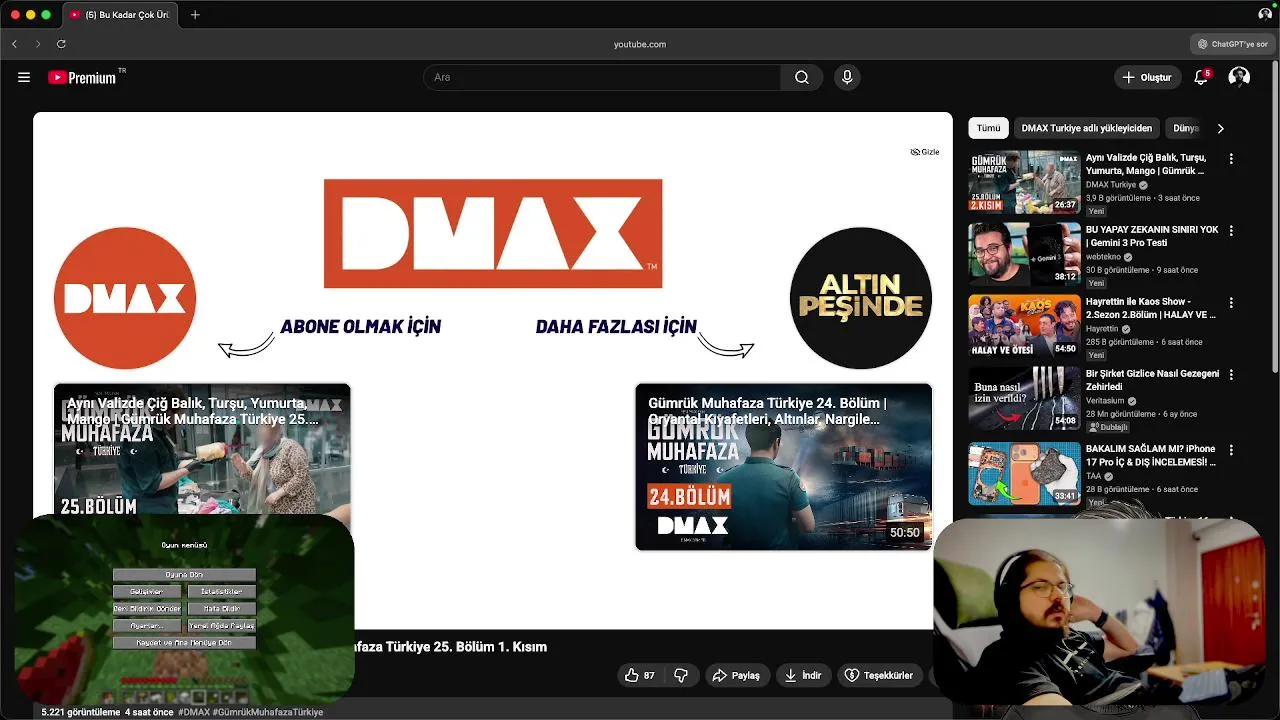This screenshot has width=1280, height=720.
Task: Start voice search with the microphone
Action: [847, 77]
